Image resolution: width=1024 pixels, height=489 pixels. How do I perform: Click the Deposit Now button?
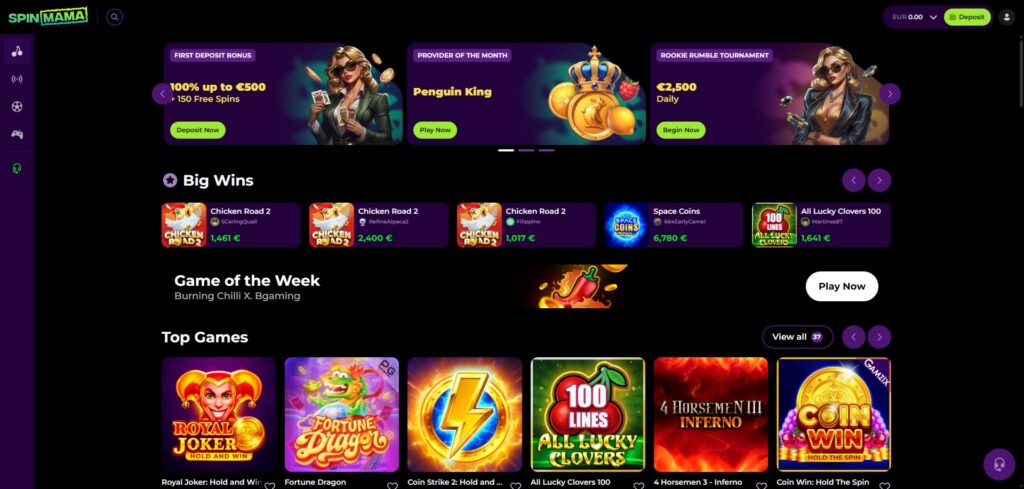[198, 130]
